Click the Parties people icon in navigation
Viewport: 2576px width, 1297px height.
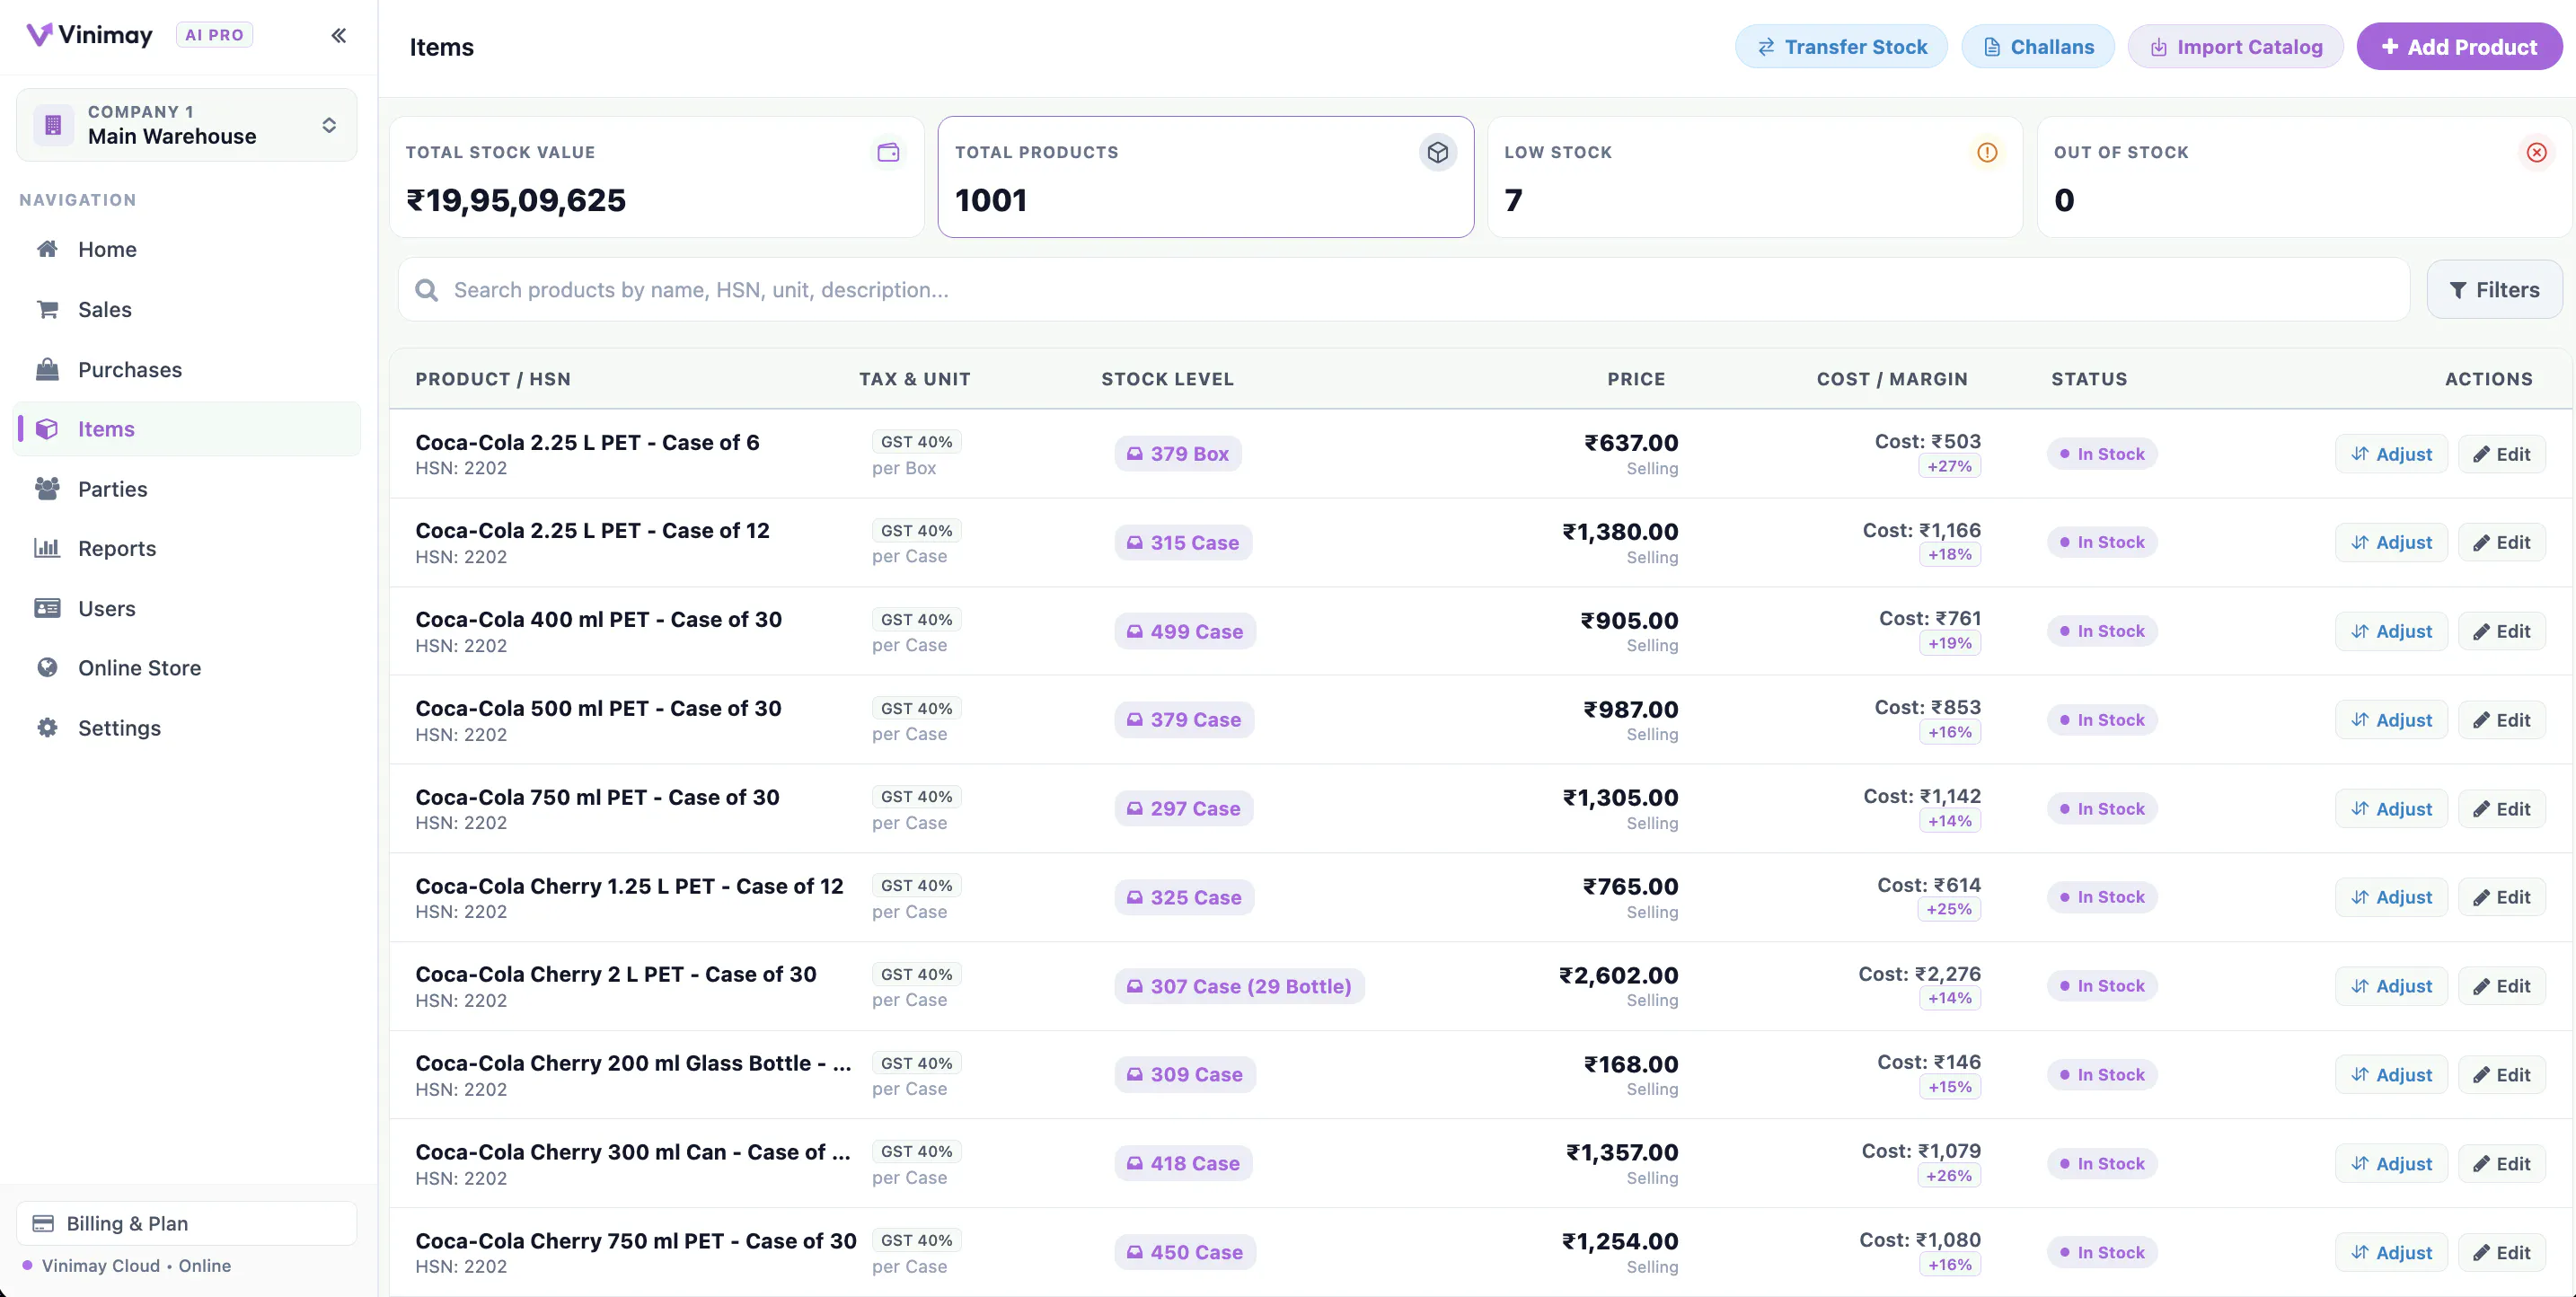click(x=47, y=489)
